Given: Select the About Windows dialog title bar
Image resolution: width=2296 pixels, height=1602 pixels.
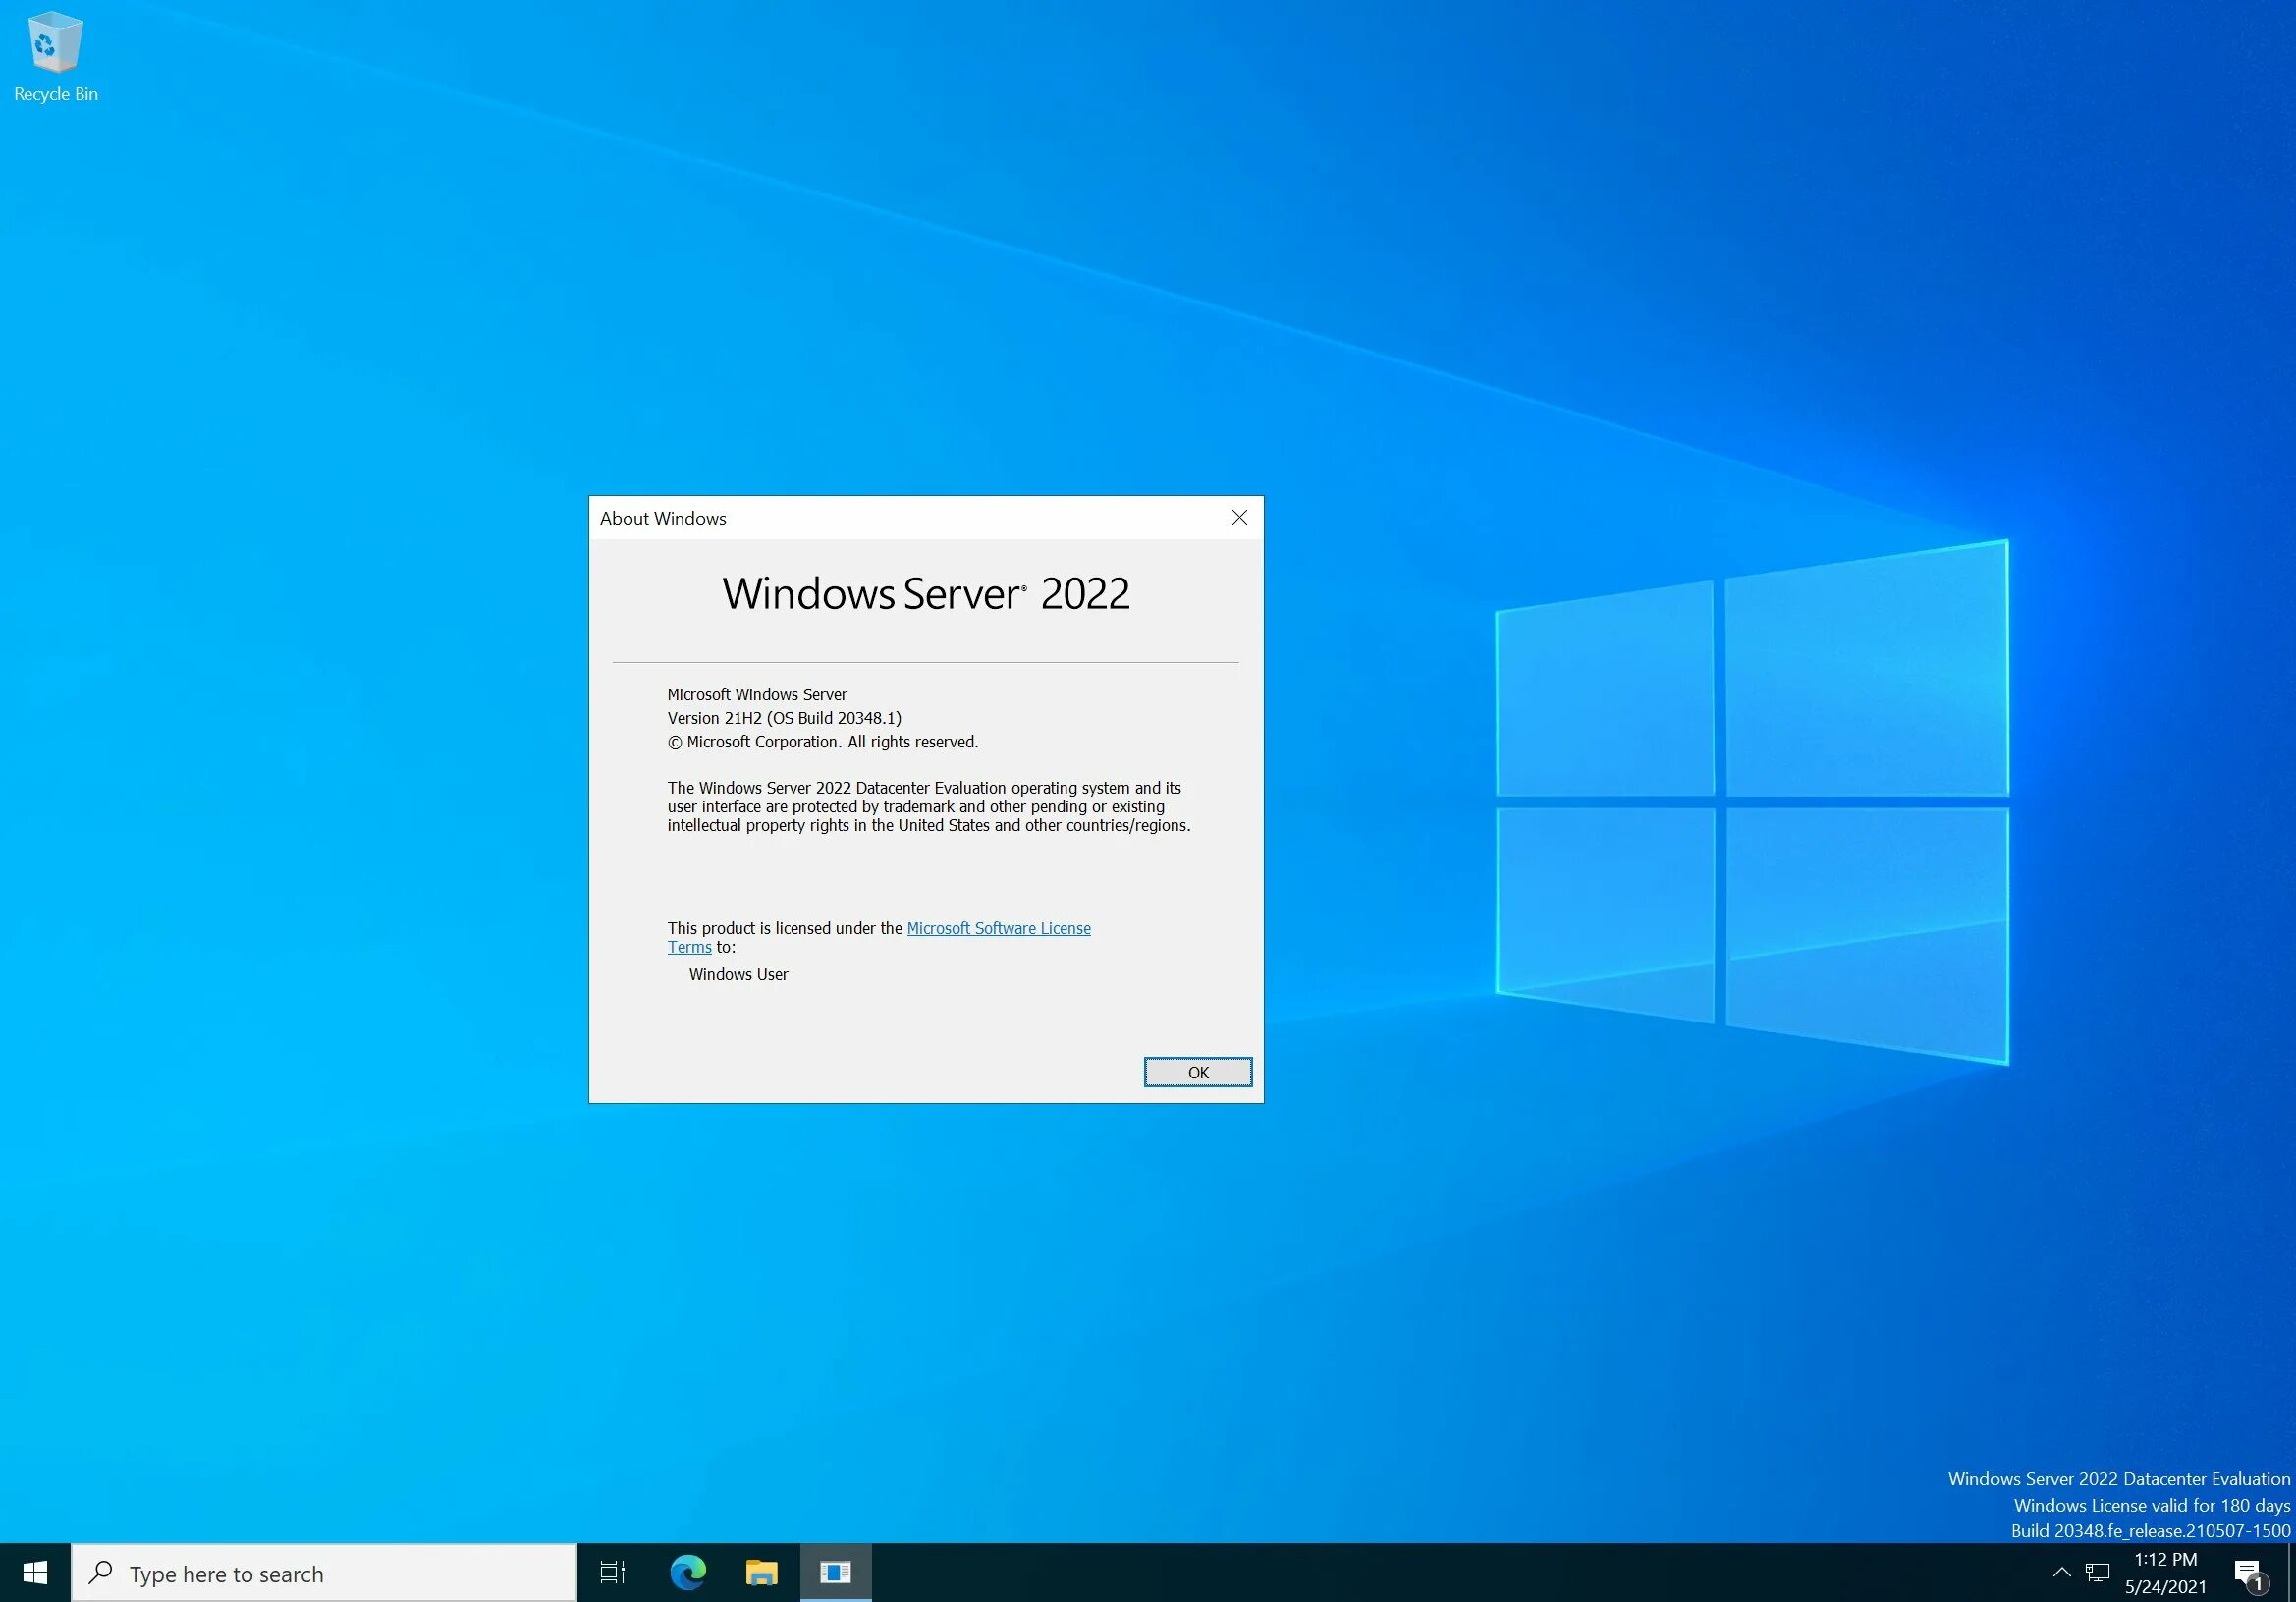Looking at the screenshot, I should 925,517.
